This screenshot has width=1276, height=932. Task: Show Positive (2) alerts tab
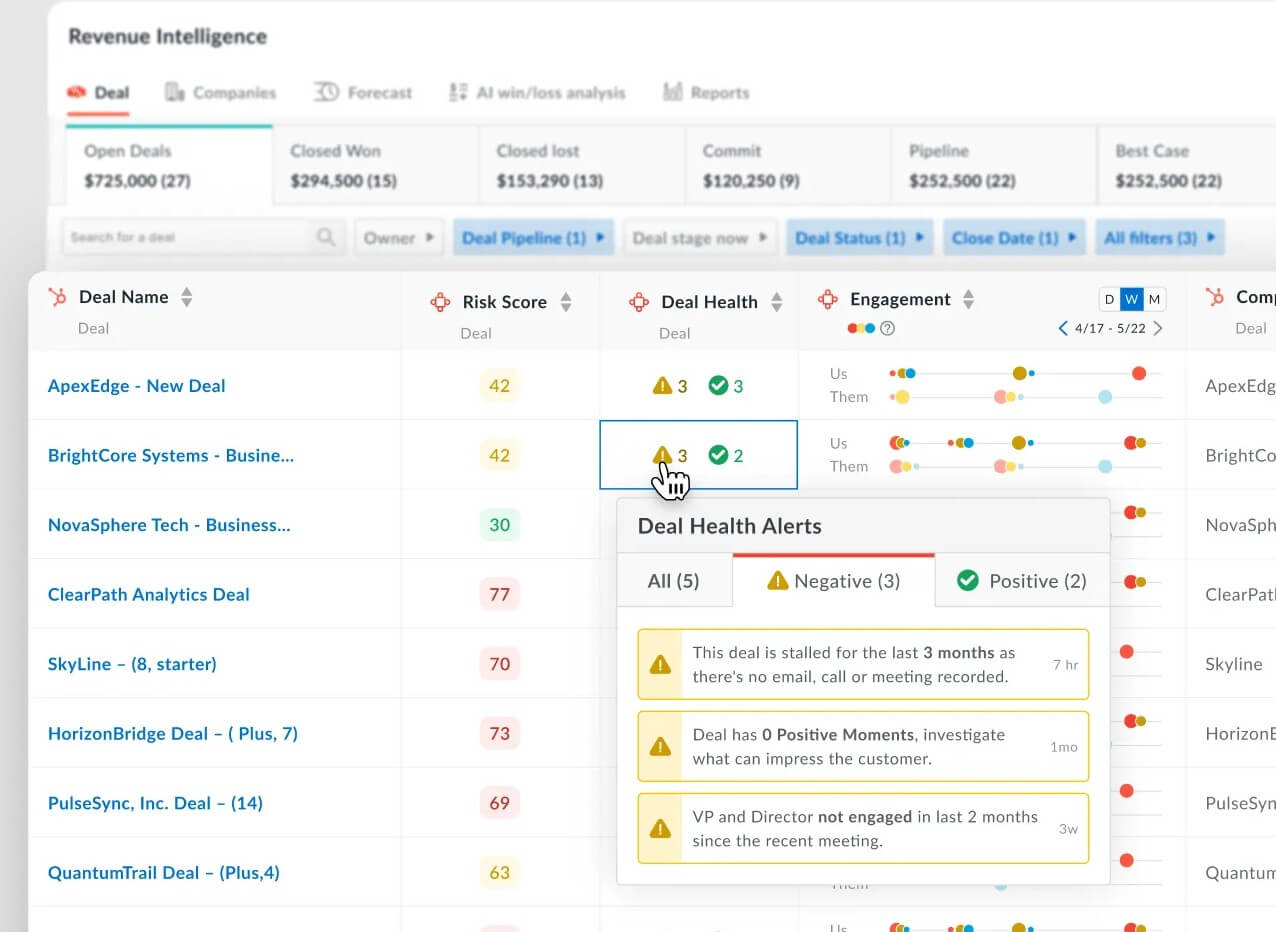(1022, 581)
